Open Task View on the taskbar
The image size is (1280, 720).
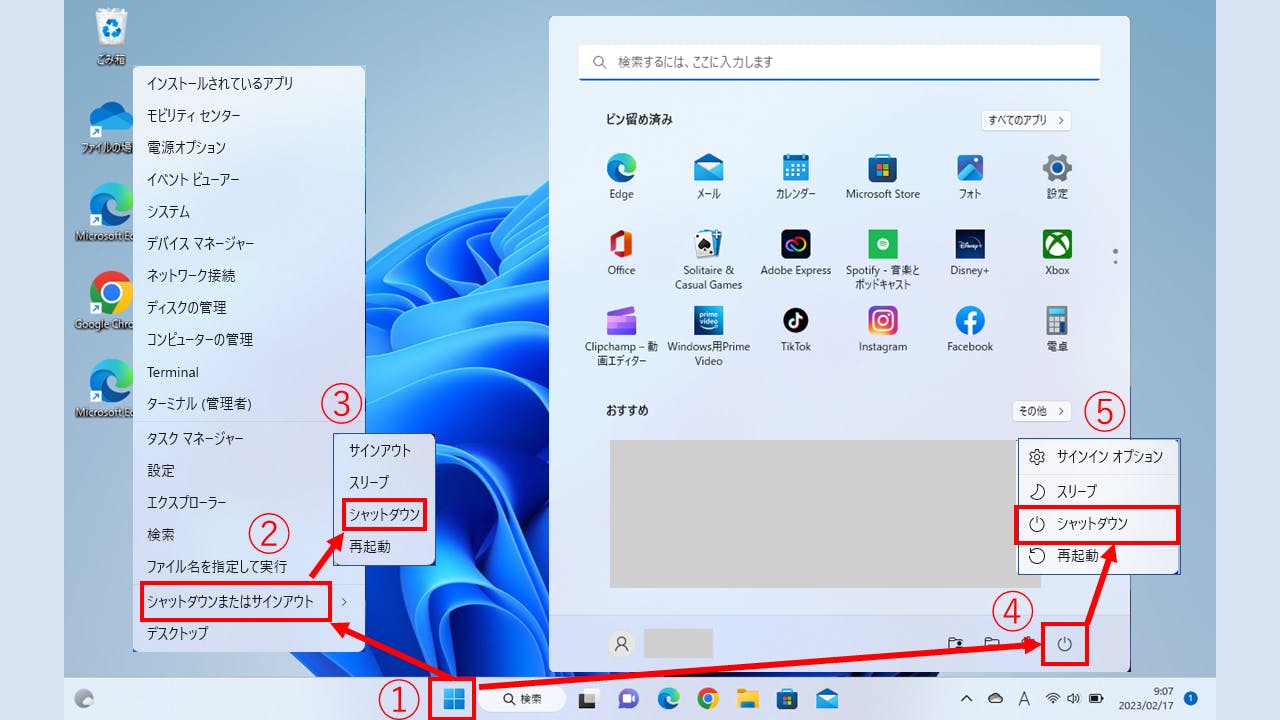[x=588, y=699]
